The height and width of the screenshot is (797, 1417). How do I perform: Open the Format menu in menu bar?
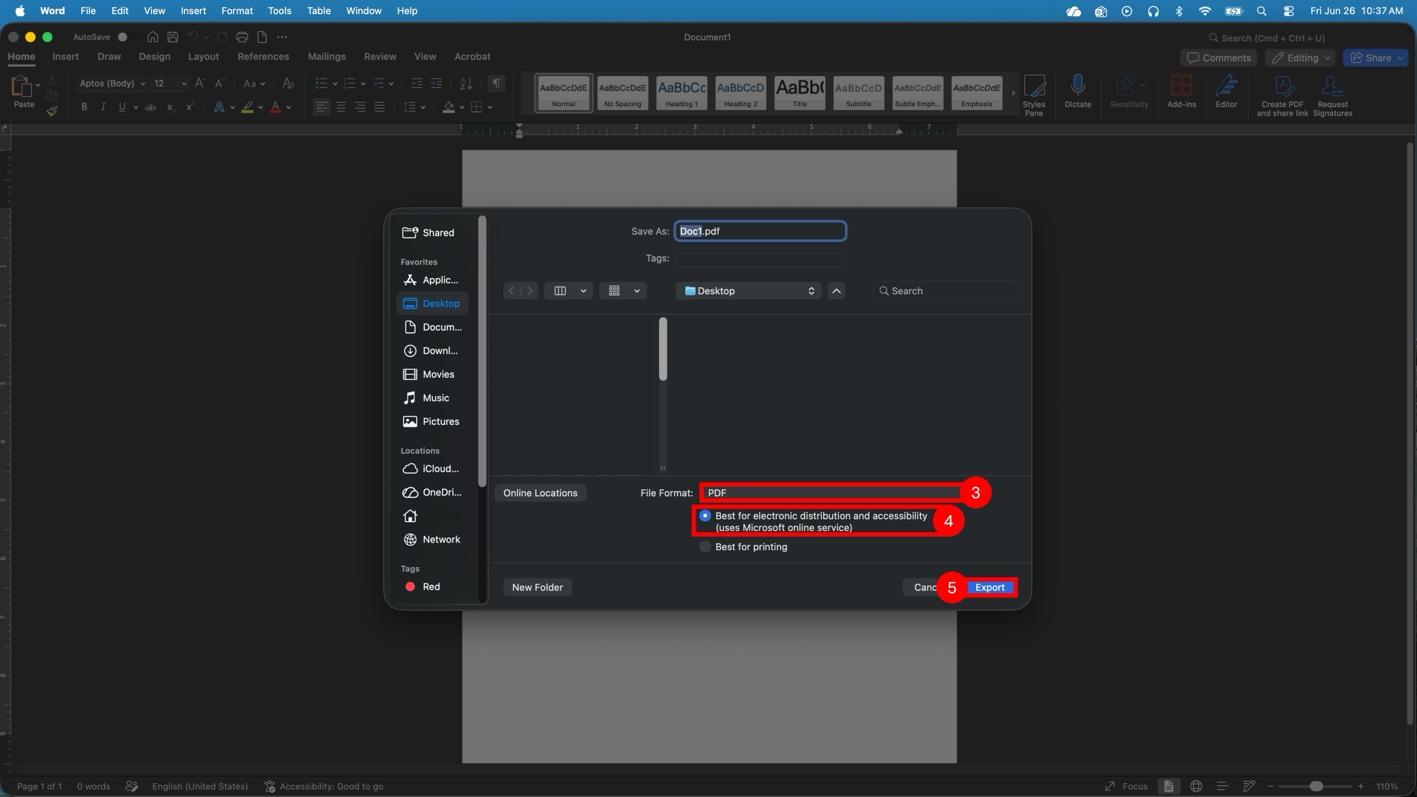237,11
